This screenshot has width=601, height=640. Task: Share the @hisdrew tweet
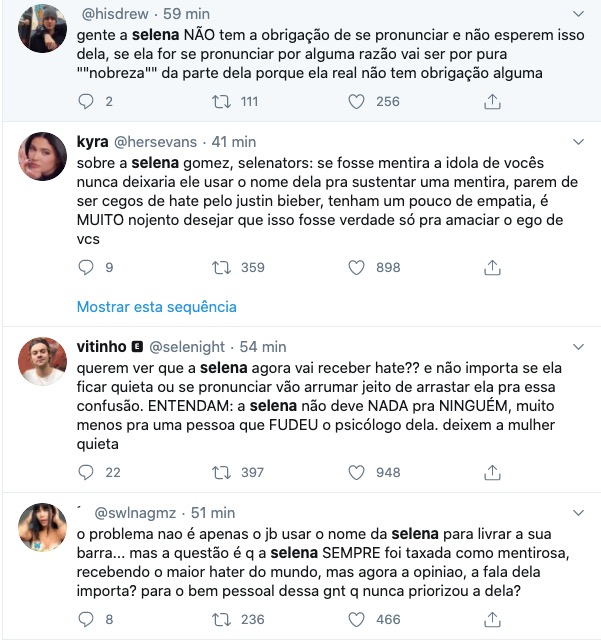pos(492,101)
